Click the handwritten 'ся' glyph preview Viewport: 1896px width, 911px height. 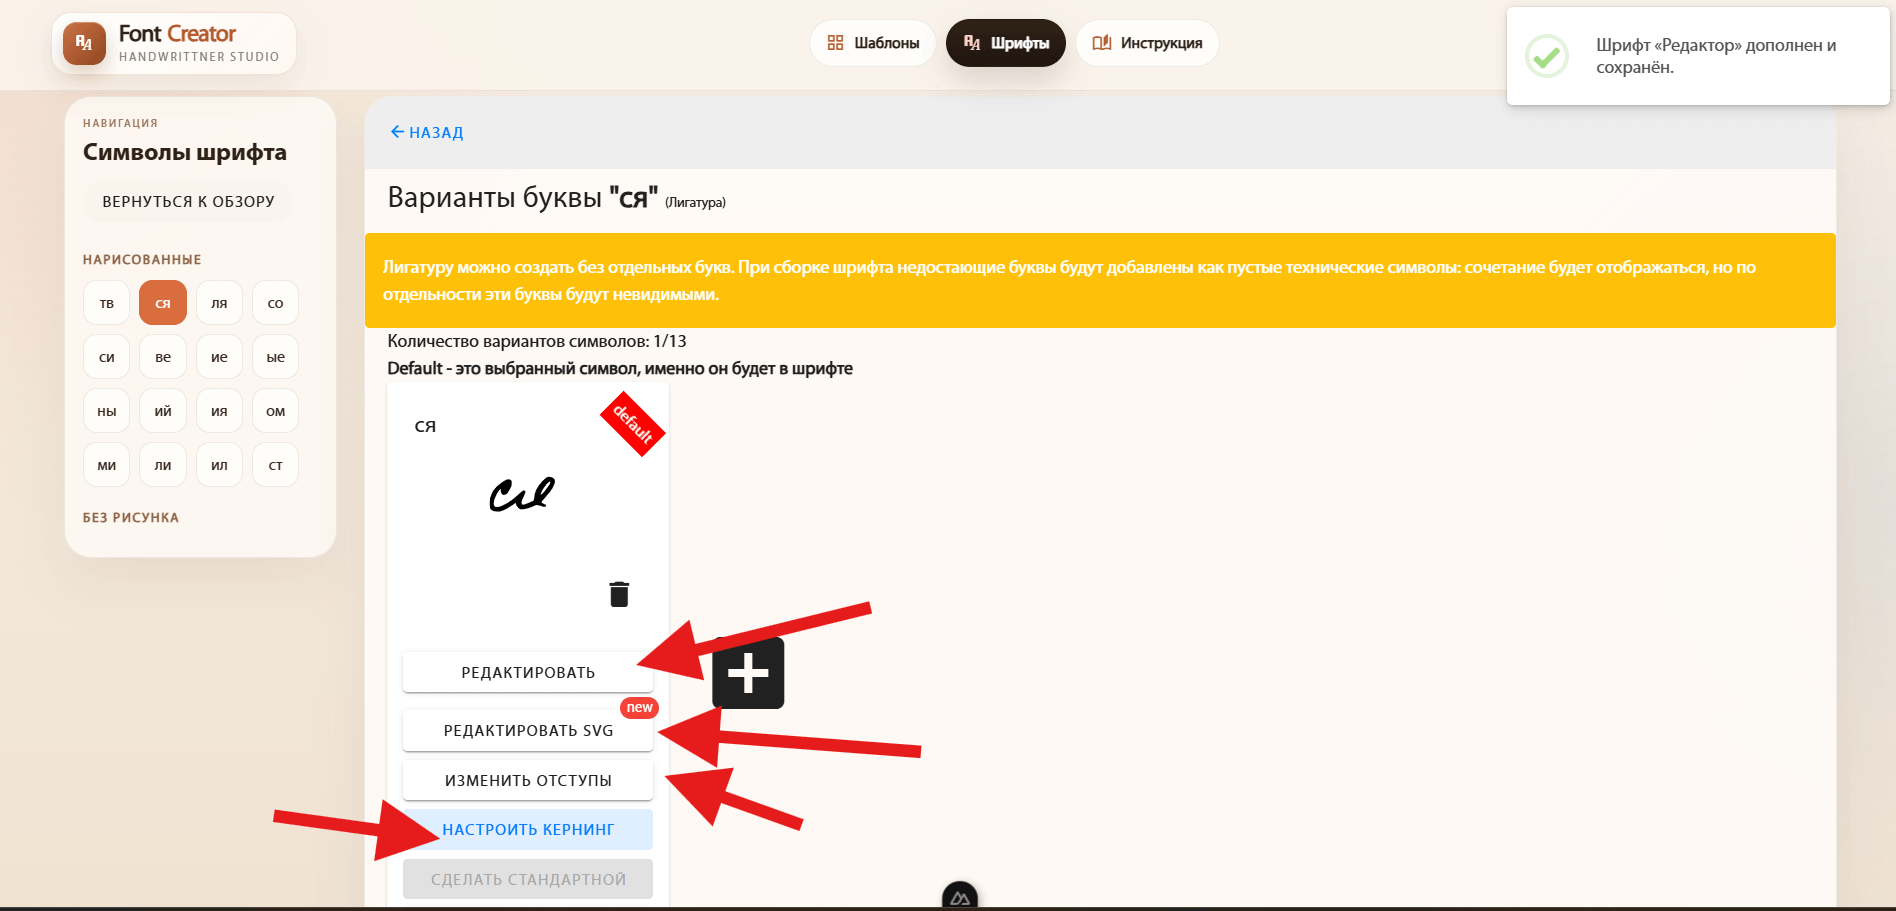point(522,494)
